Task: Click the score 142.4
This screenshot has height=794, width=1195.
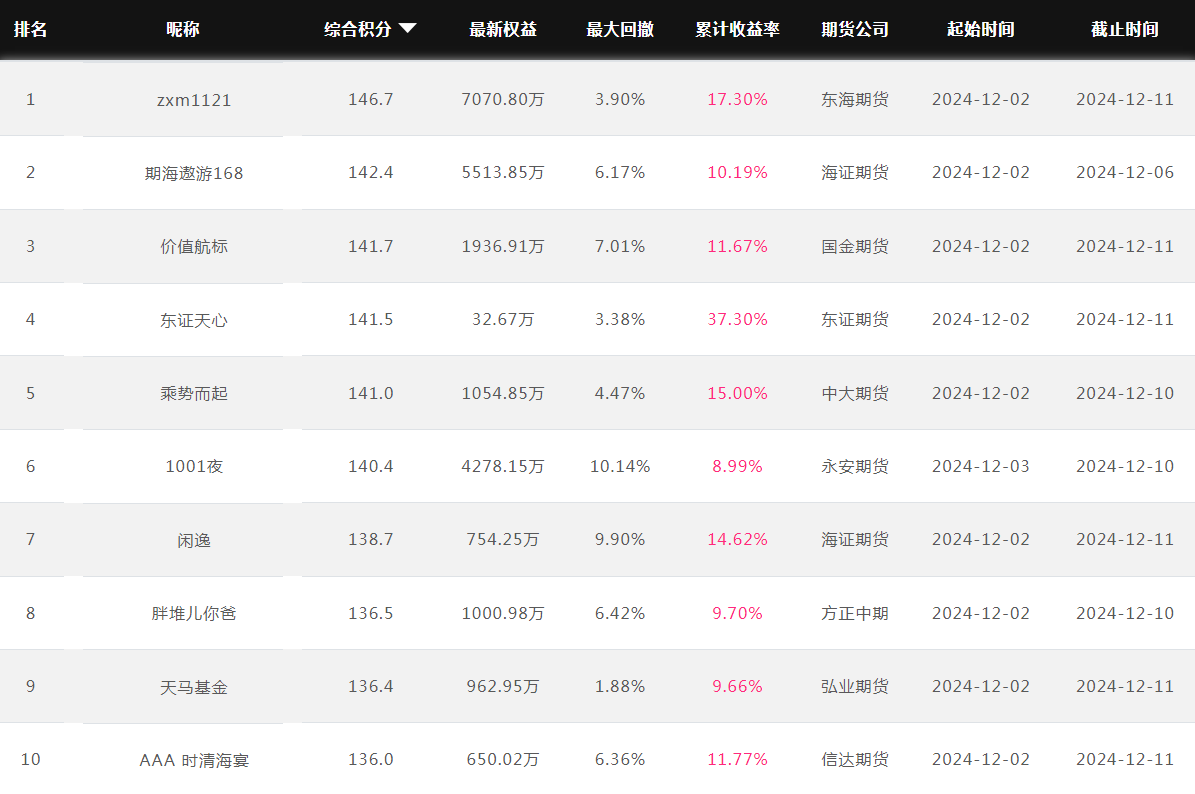Action: [x=370, y=172]
